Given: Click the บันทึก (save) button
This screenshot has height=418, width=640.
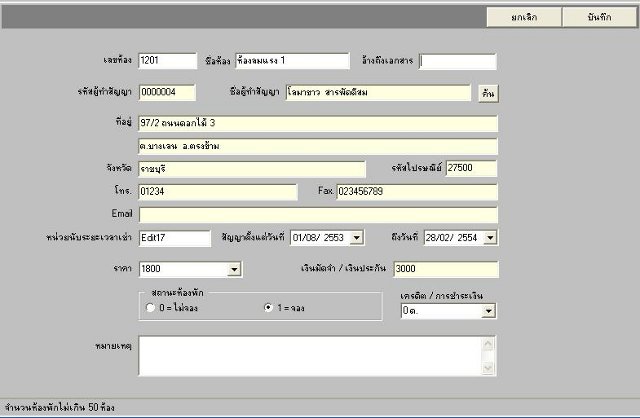Looking at the screenshot, I should (x=600, y=17).
